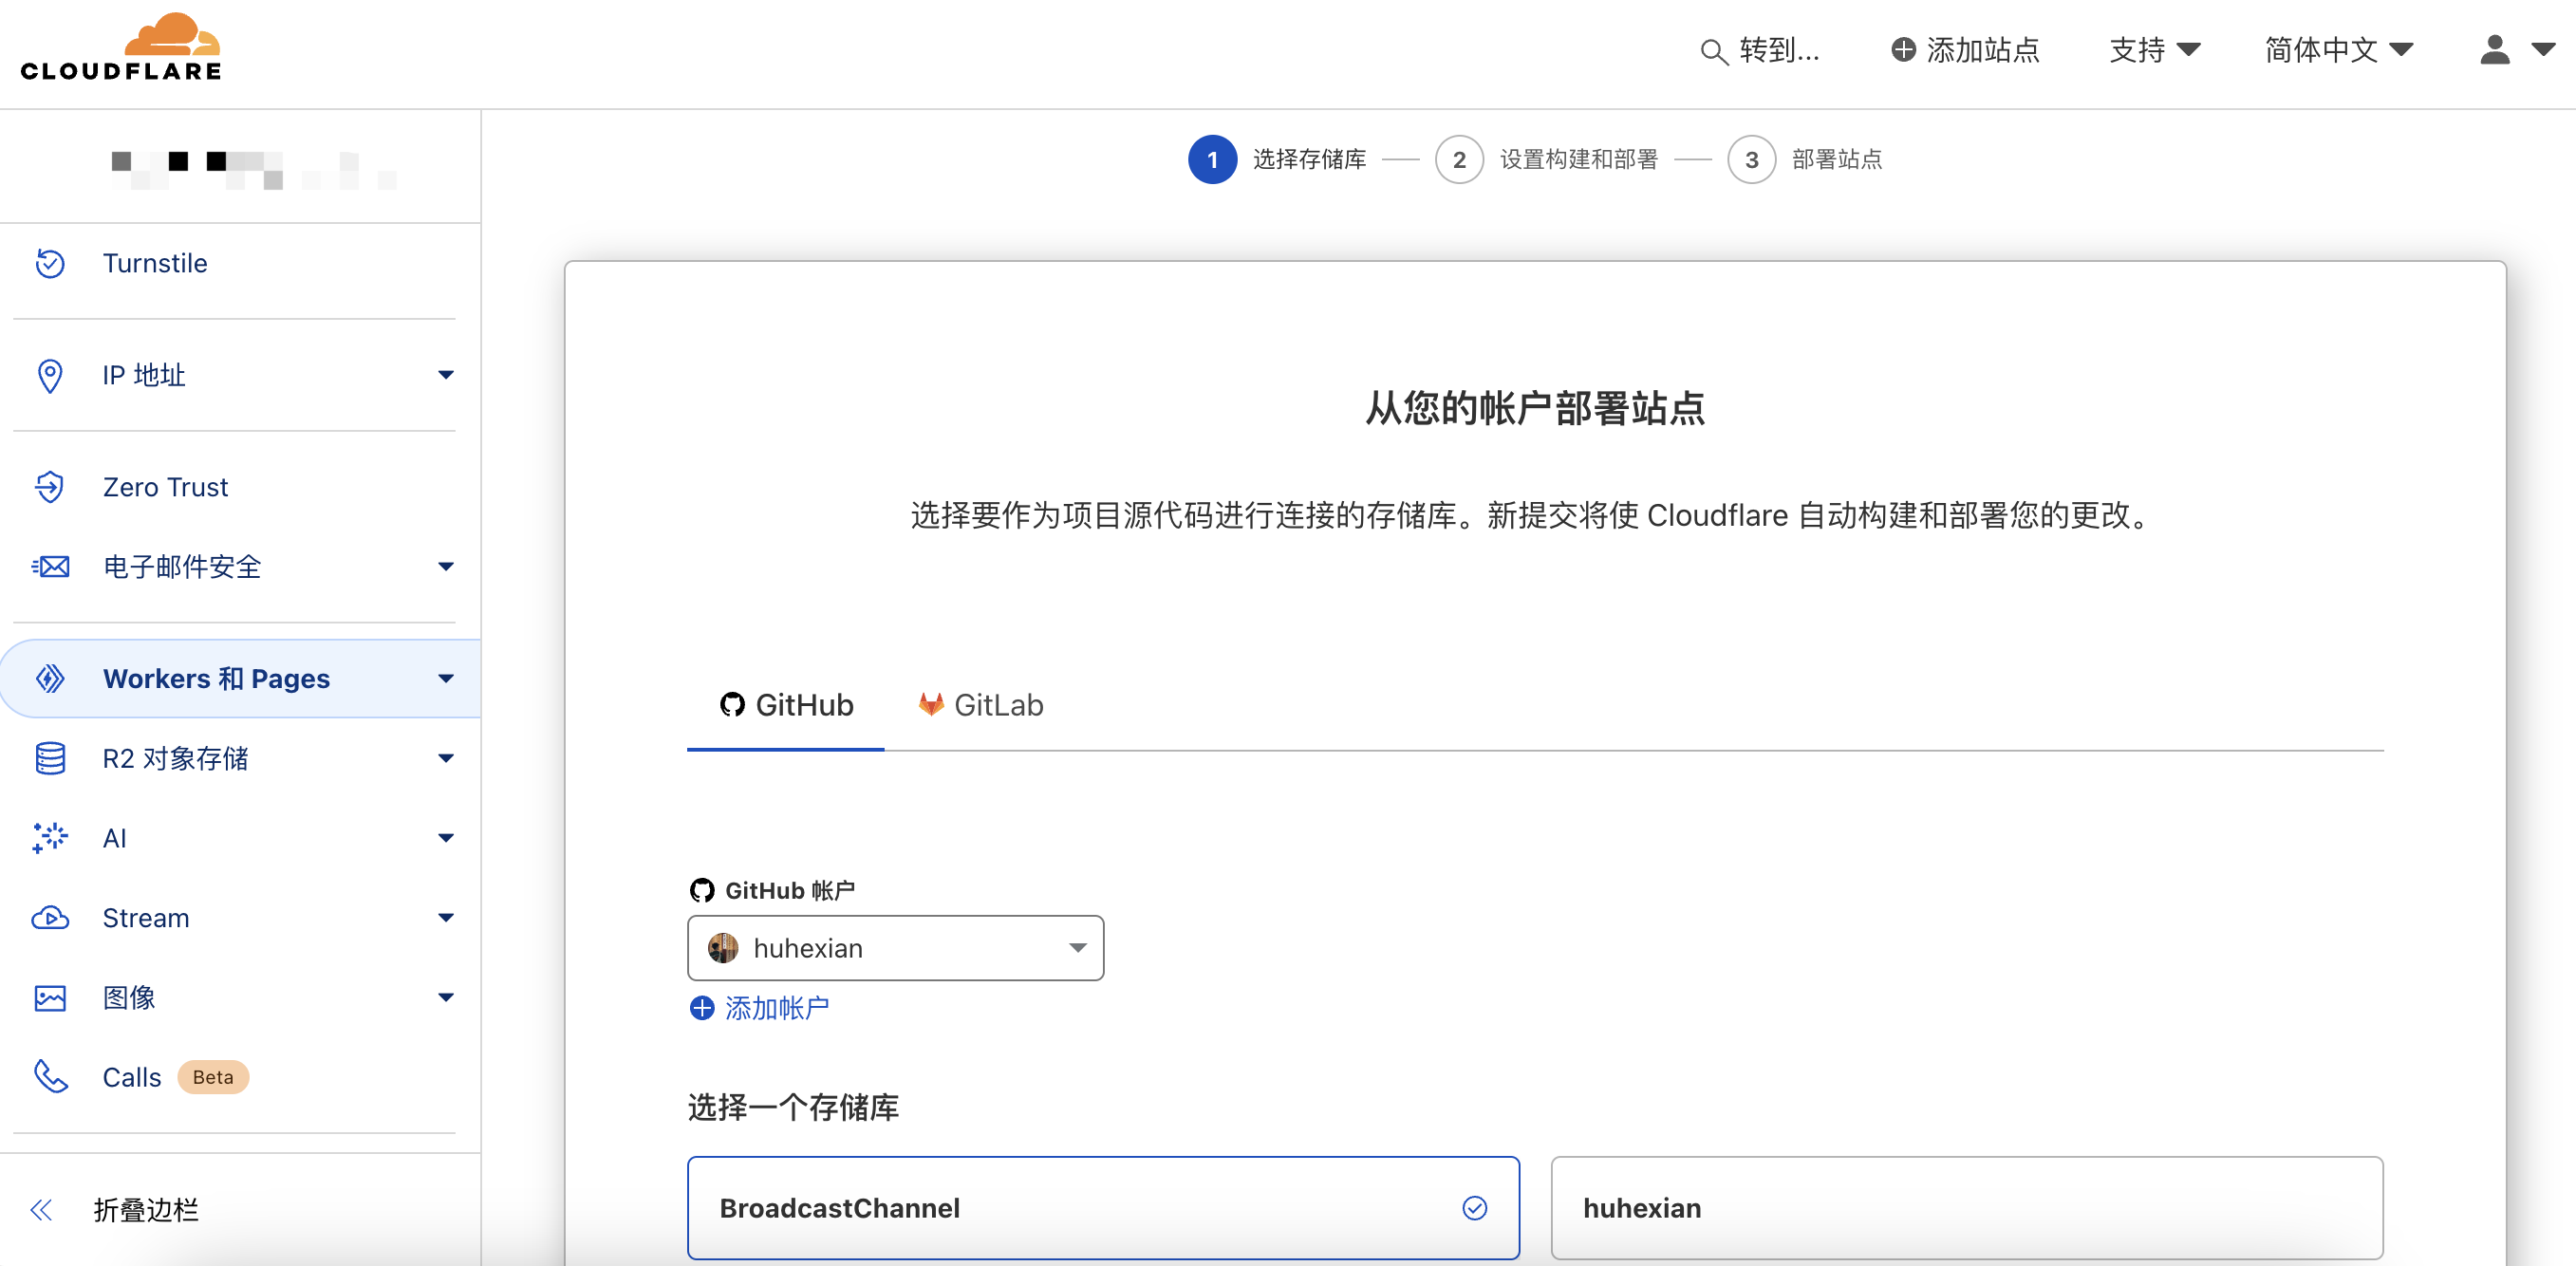
Task: Click the redacted account name in sidebar
Action: tap(254, 170)
